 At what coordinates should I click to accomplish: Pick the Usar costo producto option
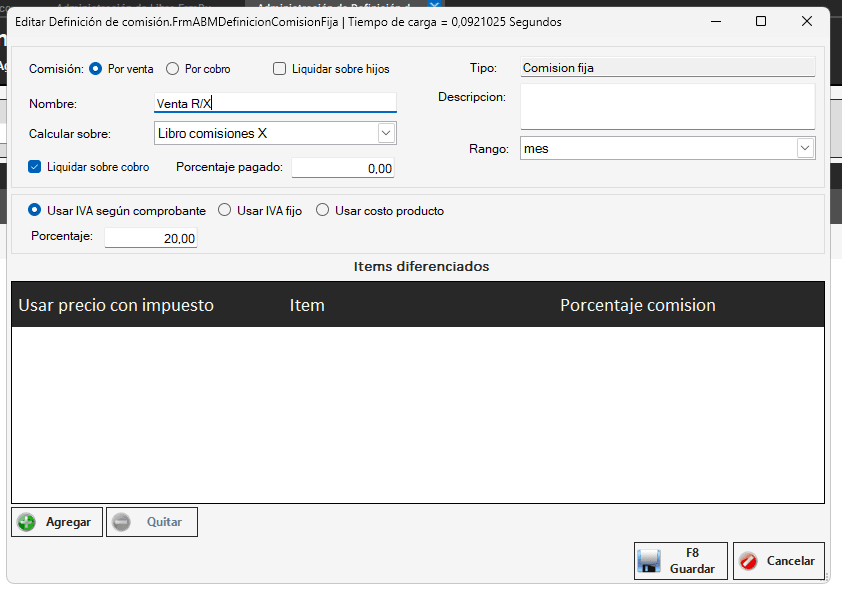[x=323, y=211]
